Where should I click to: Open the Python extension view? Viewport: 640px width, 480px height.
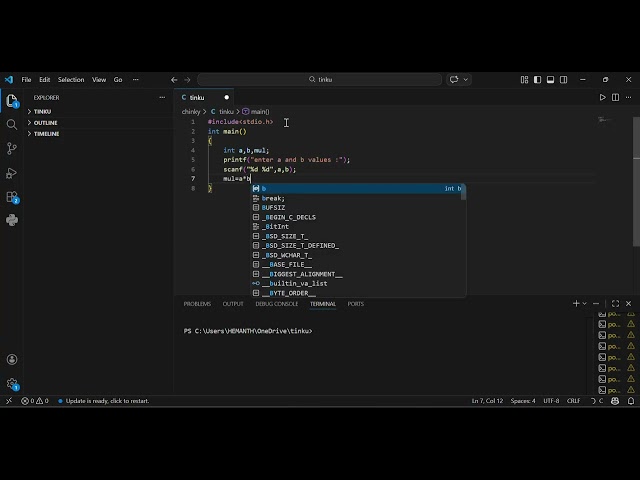pos(12,220)
